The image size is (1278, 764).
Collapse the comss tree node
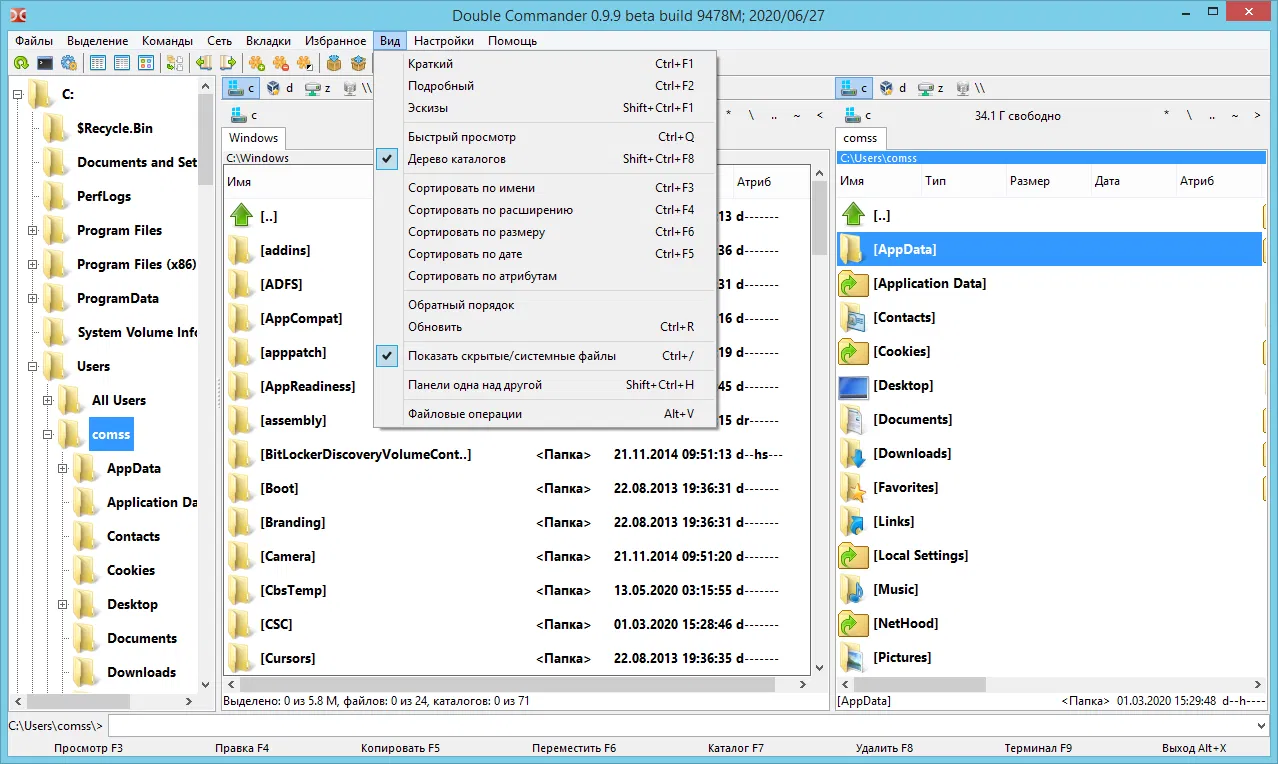tap(48, 435)
